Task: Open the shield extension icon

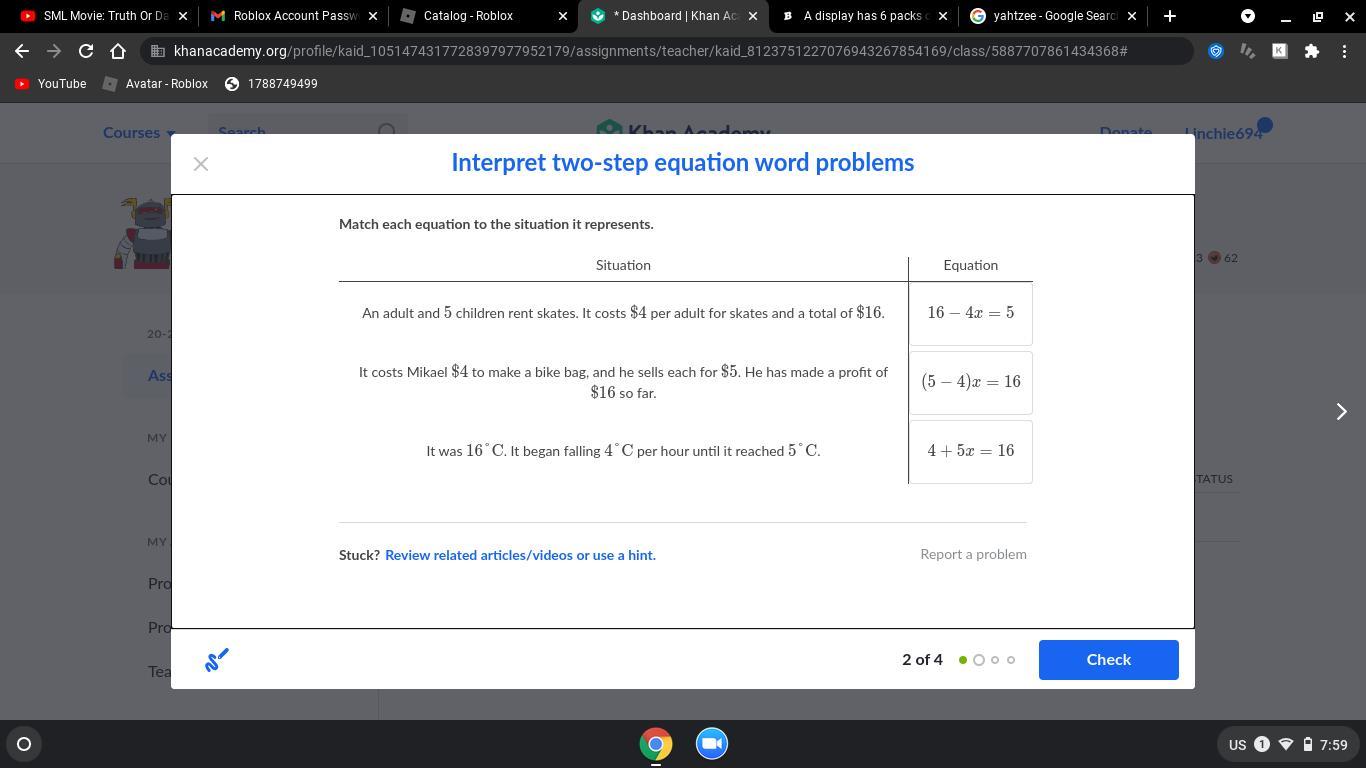Action: (1216, 51)
